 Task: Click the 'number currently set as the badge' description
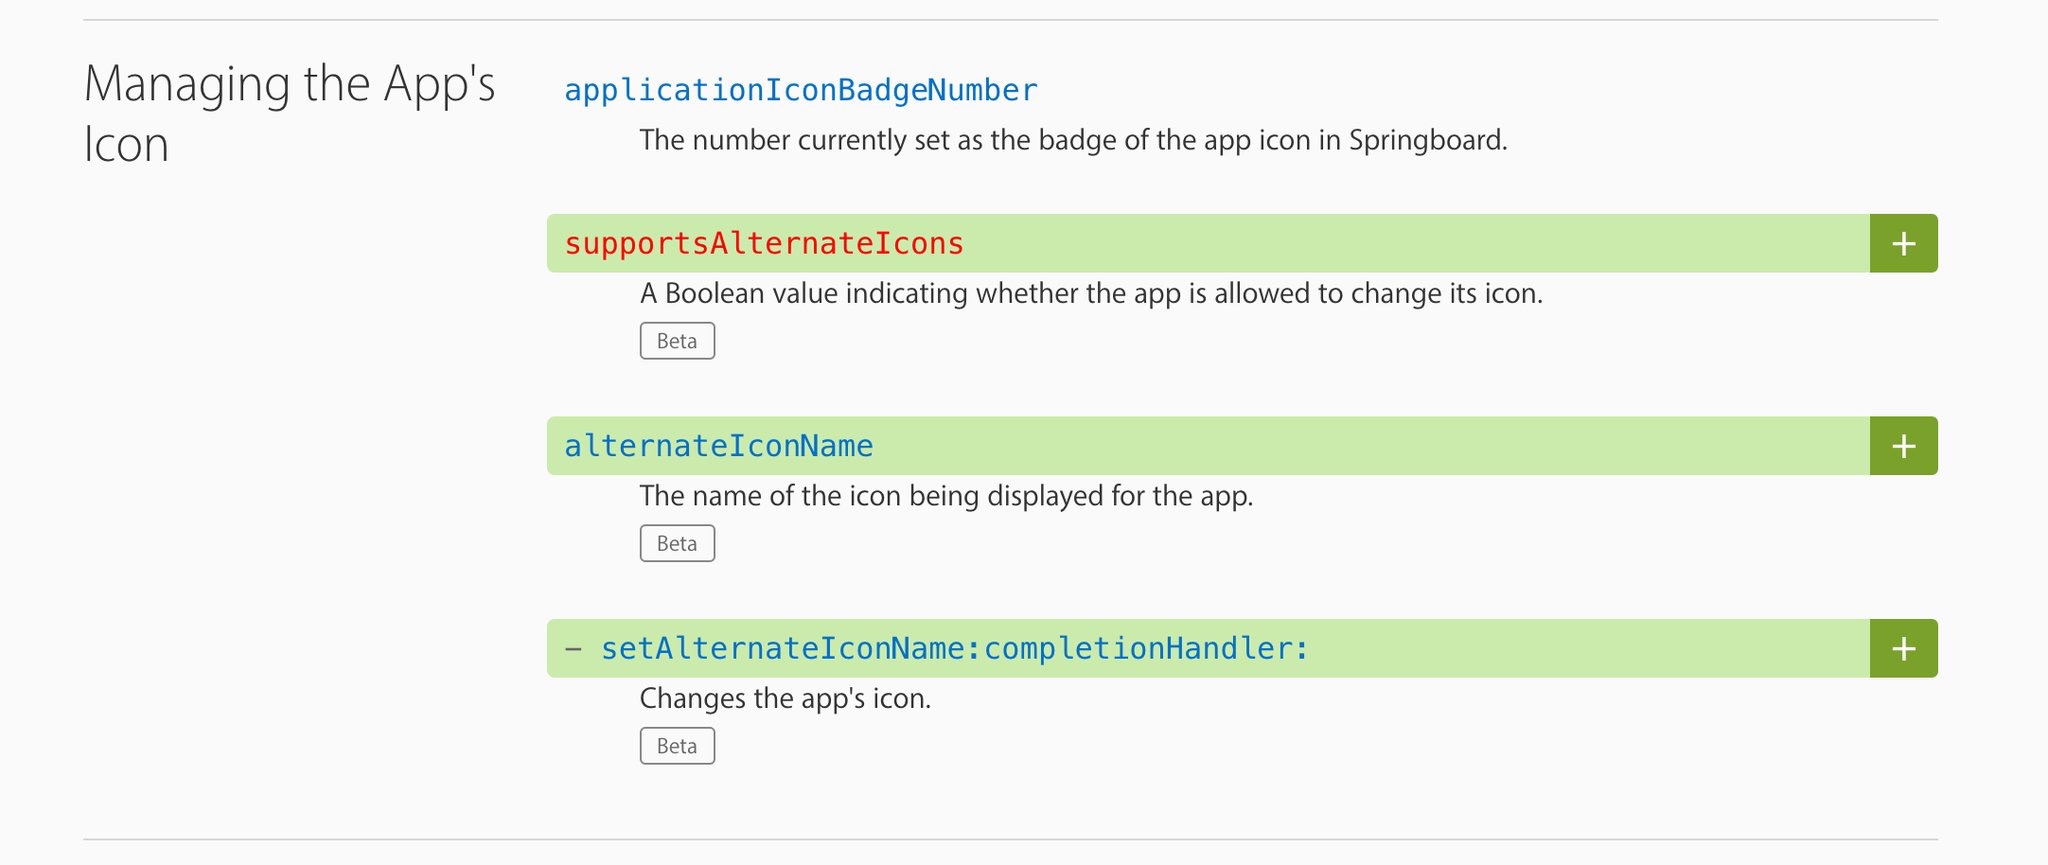click(x=1073, y=140)
